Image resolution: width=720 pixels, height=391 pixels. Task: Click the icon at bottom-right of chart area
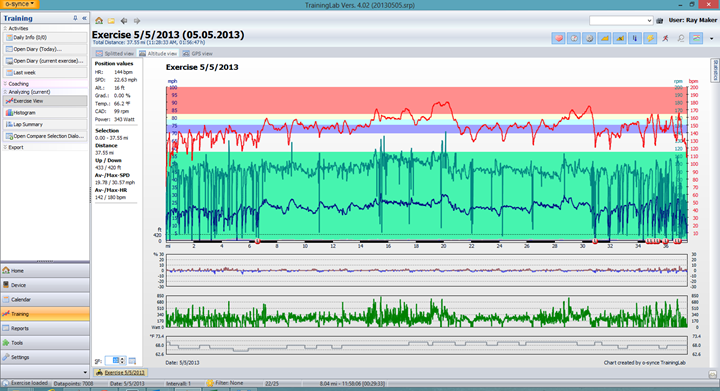tap(712, 375)
